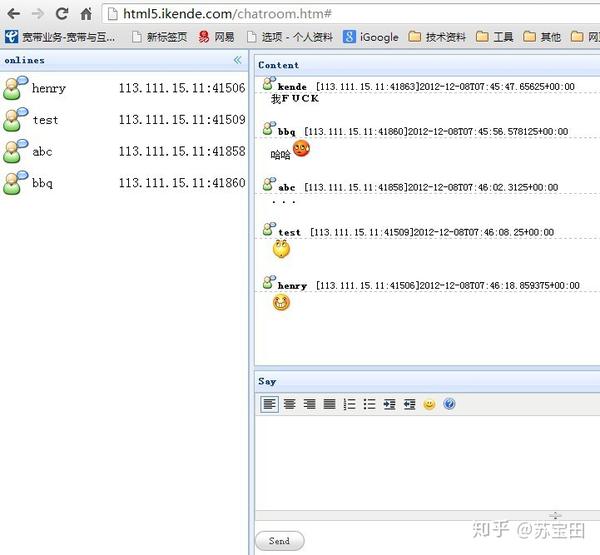Click the henry message avatar in Content
The image size is (600, 555).
[x=269, y=282]
